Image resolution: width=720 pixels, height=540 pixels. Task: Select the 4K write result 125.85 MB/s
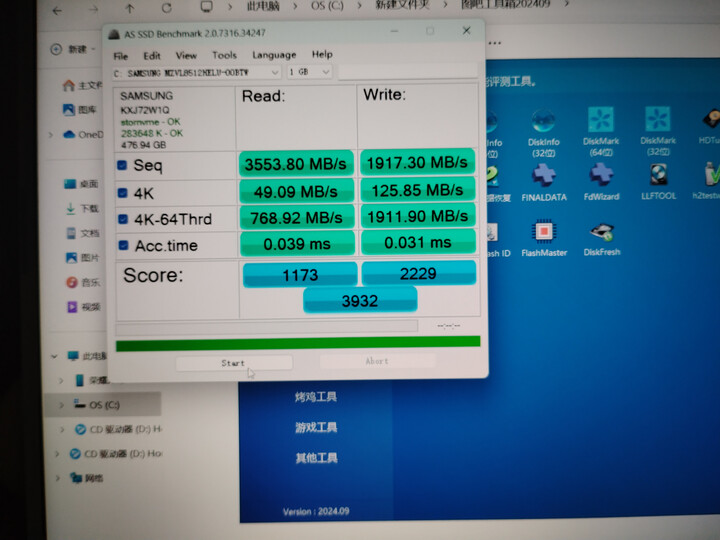click(418, 190)
